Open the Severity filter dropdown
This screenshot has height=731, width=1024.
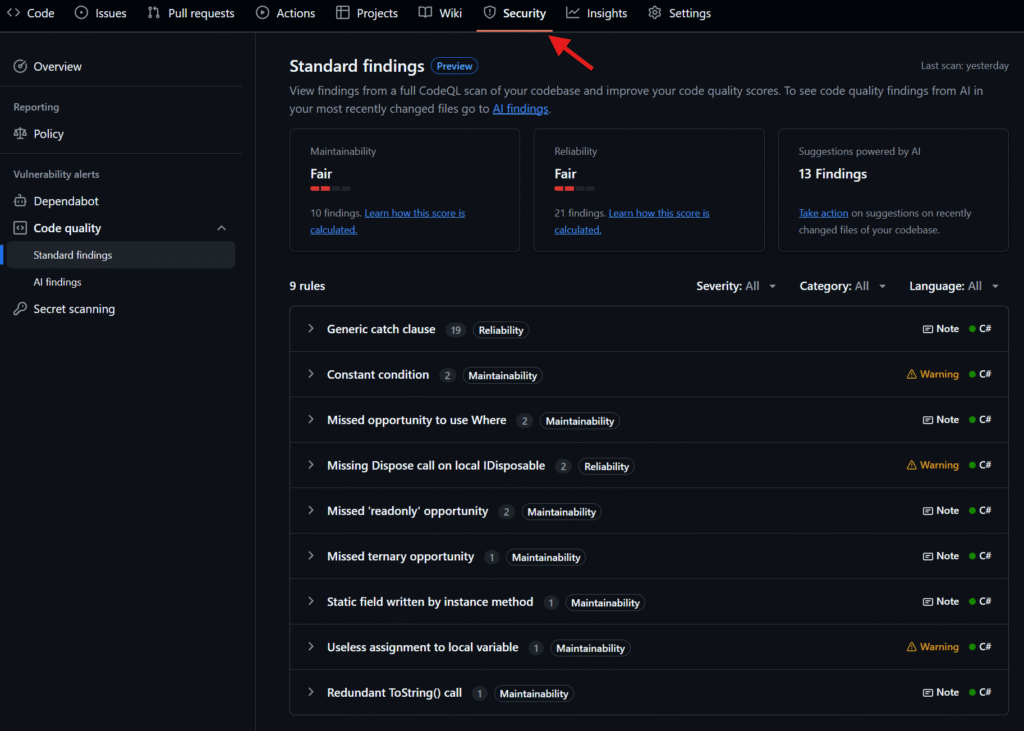[736, 286]
